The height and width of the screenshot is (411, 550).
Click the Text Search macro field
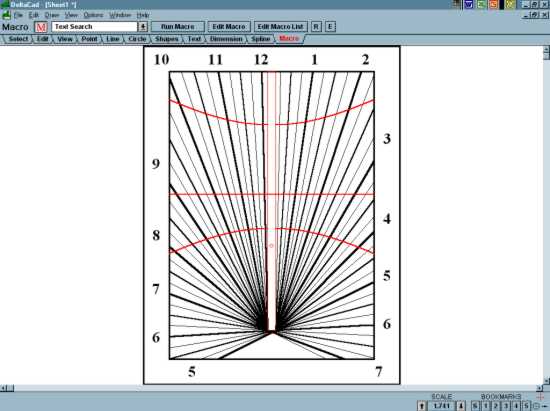tap(94, 27)
